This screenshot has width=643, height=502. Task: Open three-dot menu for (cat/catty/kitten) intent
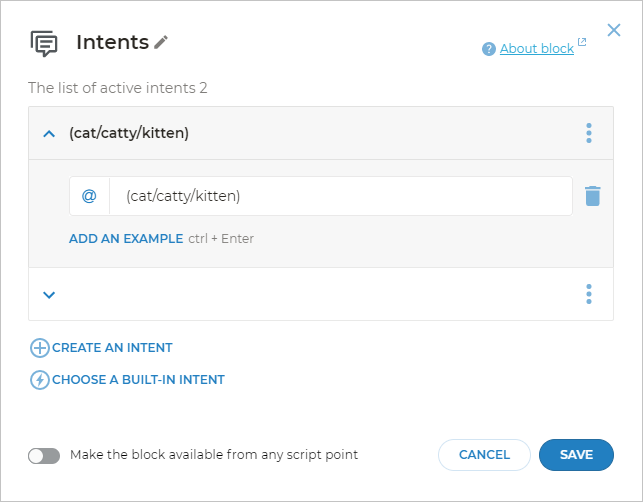click(x=589, y=133)
